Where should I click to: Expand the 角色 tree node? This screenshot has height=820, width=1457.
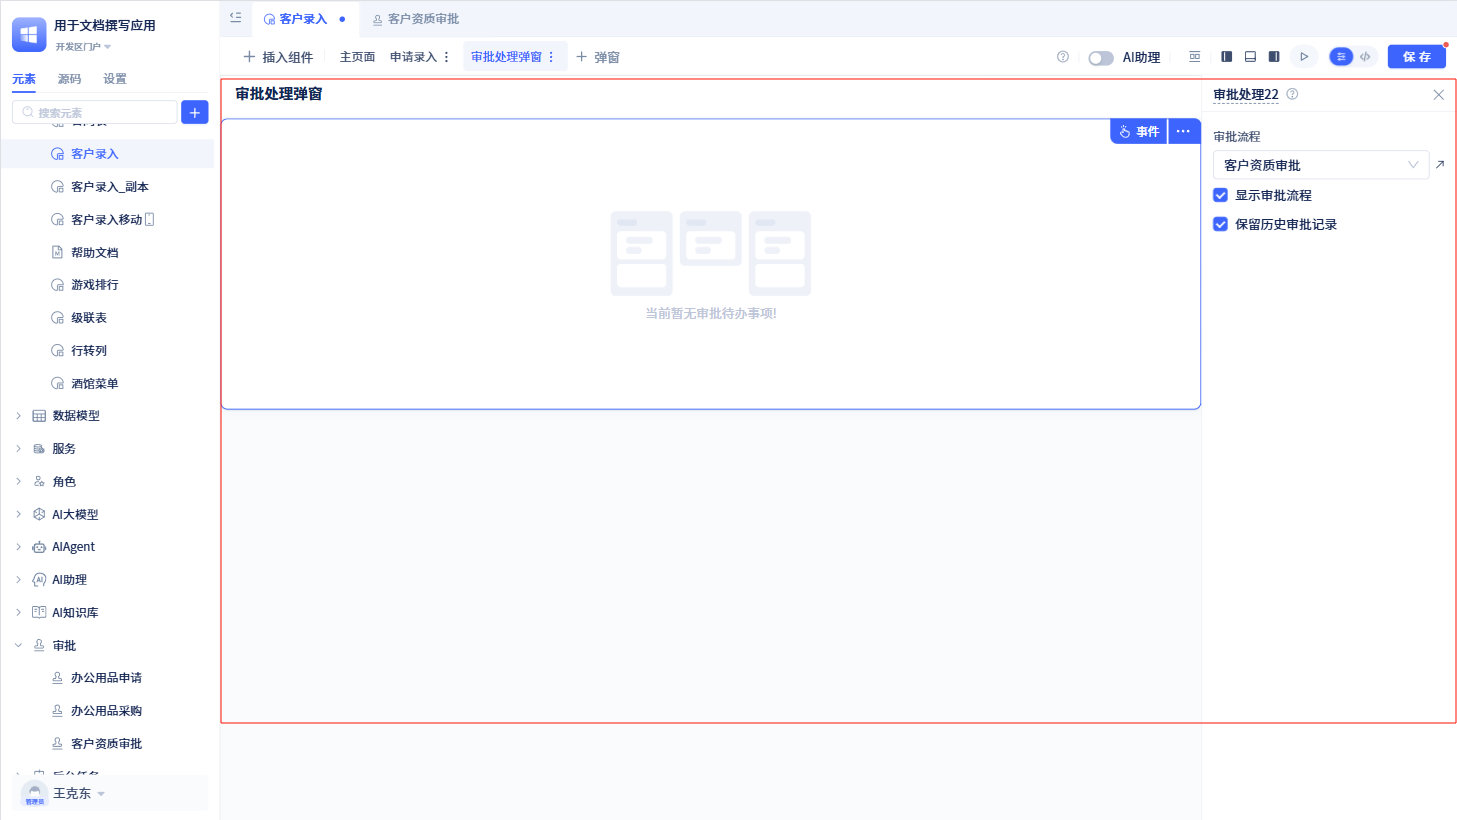(x=18, y=482)
